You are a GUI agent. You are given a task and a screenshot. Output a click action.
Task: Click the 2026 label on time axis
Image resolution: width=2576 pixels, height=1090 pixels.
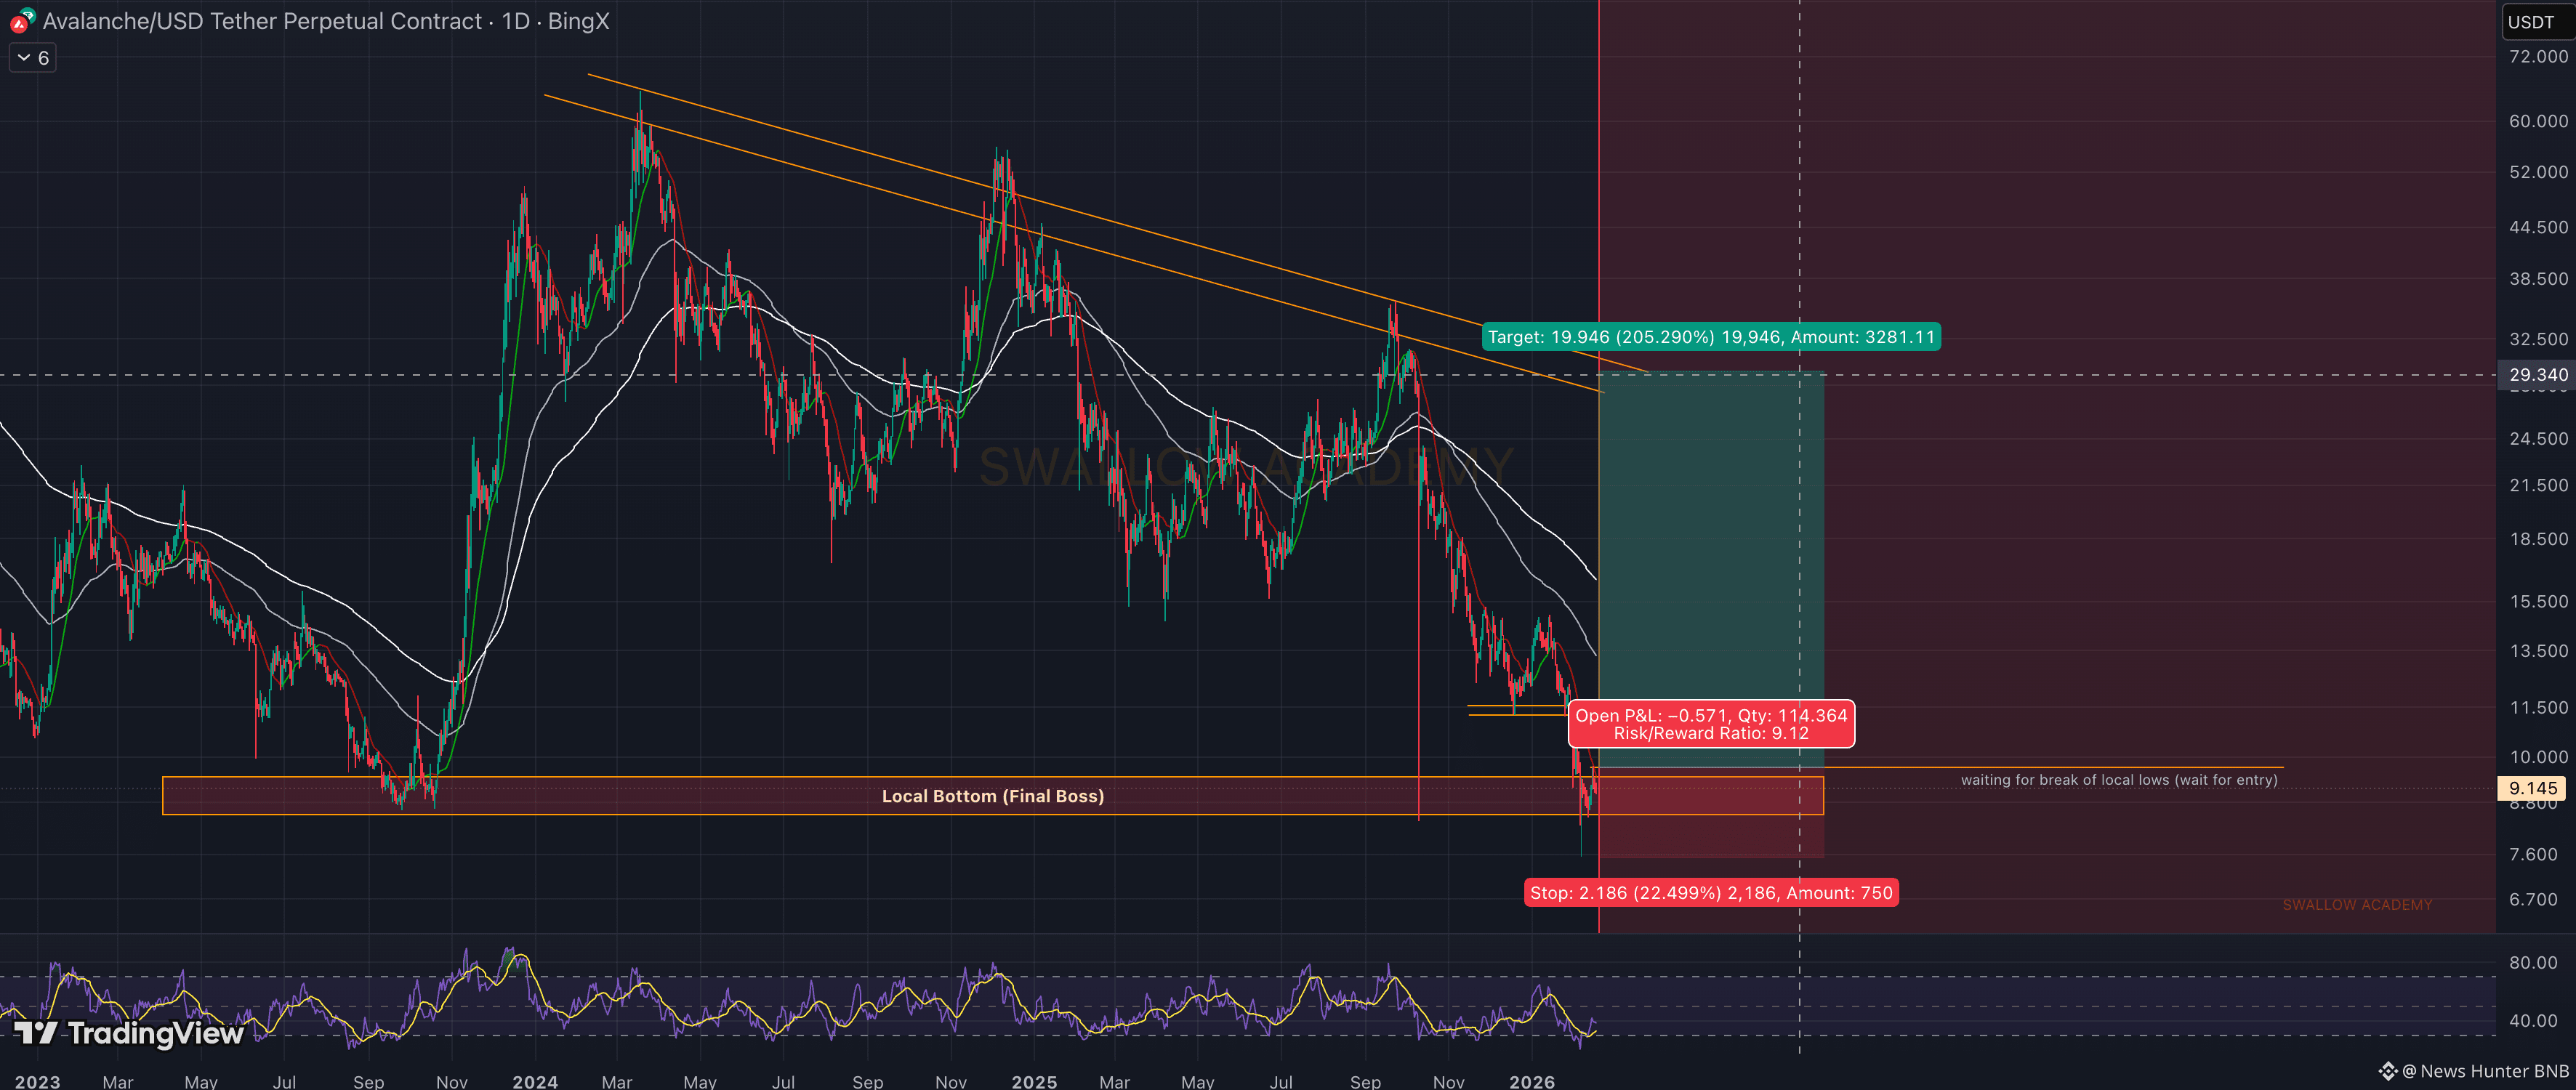coord(1531,1081)
